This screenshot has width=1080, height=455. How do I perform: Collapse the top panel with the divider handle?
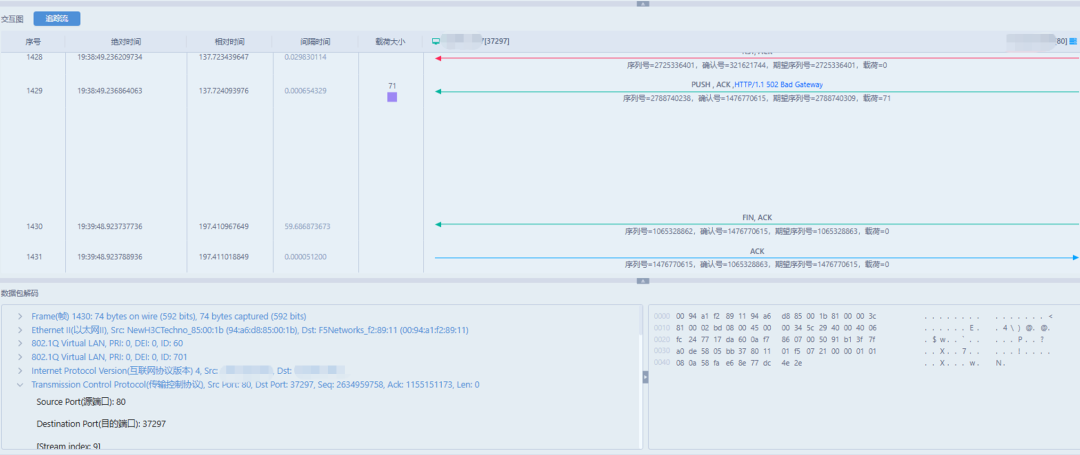coord(643,3)
